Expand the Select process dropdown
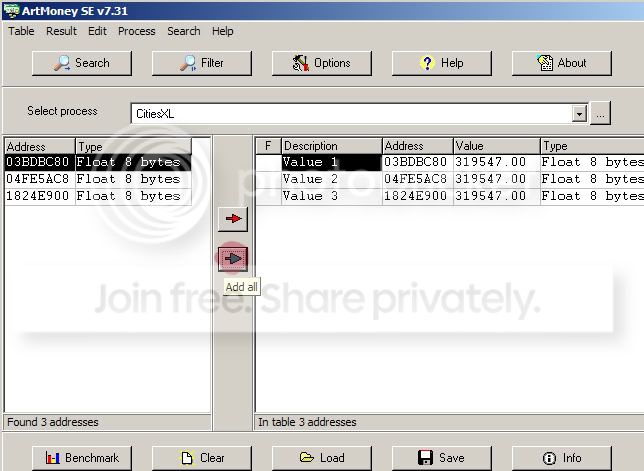Screen dimensions: 644x471 (x=579, y=114)
